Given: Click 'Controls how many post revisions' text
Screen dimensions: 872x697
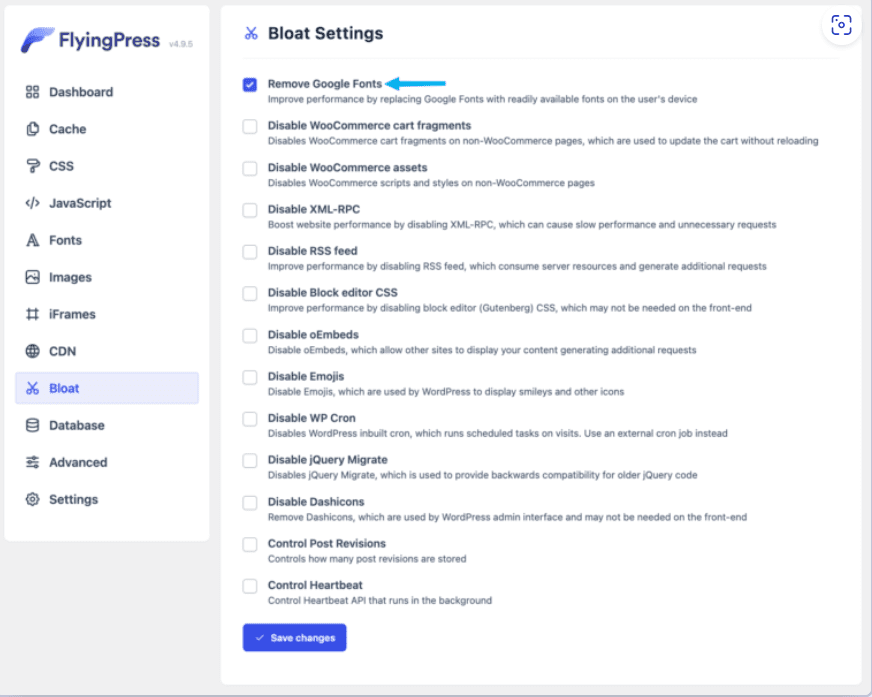Looking at the screenshot, I should [367, 558].
